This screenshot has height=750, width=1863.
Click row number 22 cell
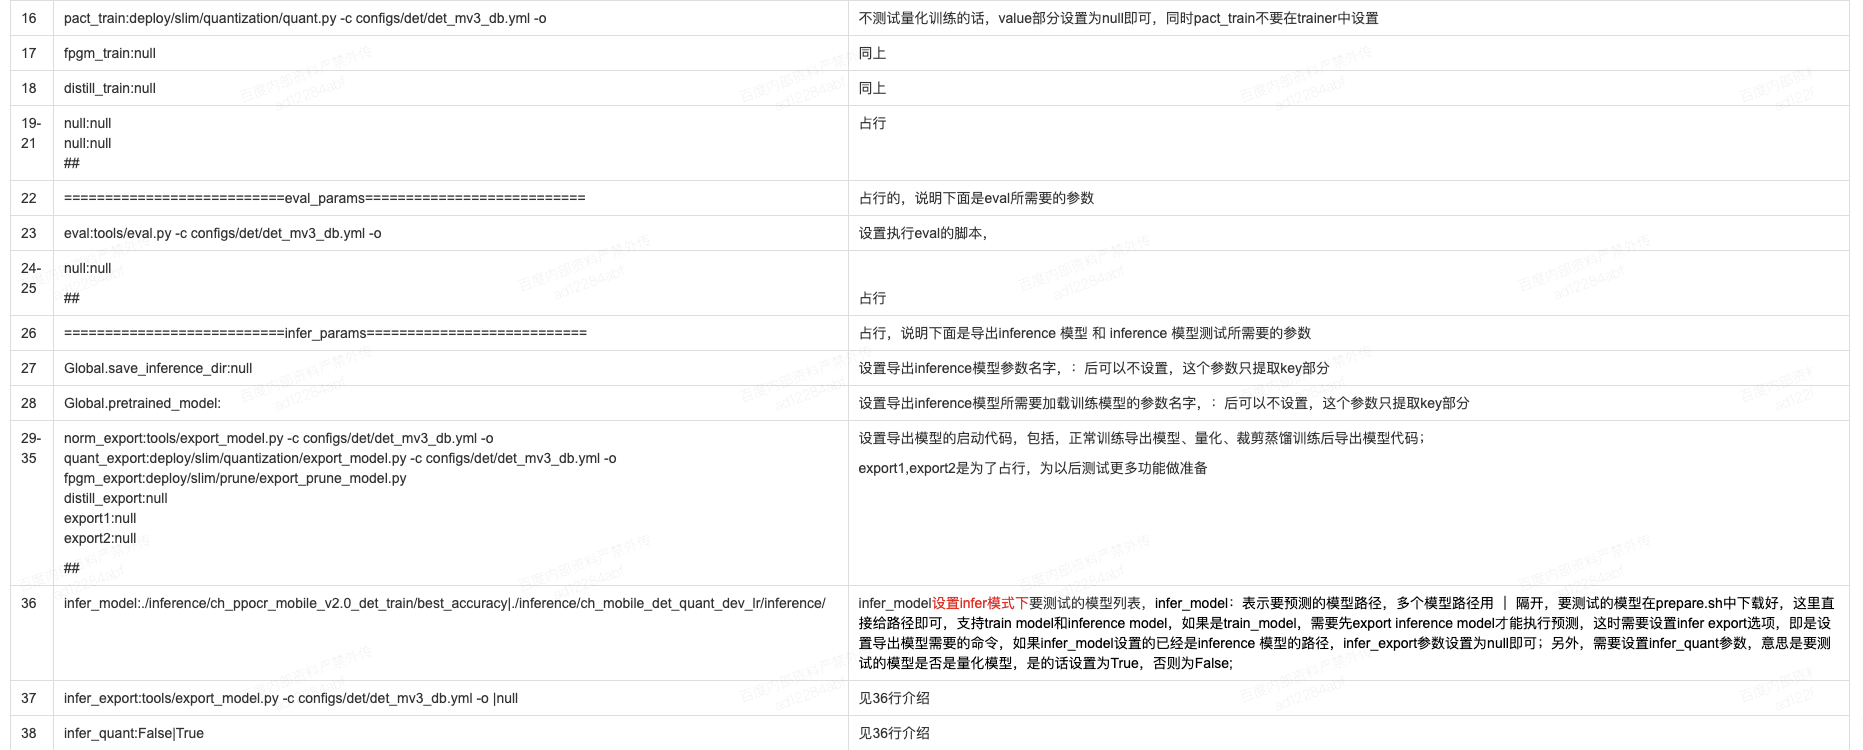pos(31,198)
